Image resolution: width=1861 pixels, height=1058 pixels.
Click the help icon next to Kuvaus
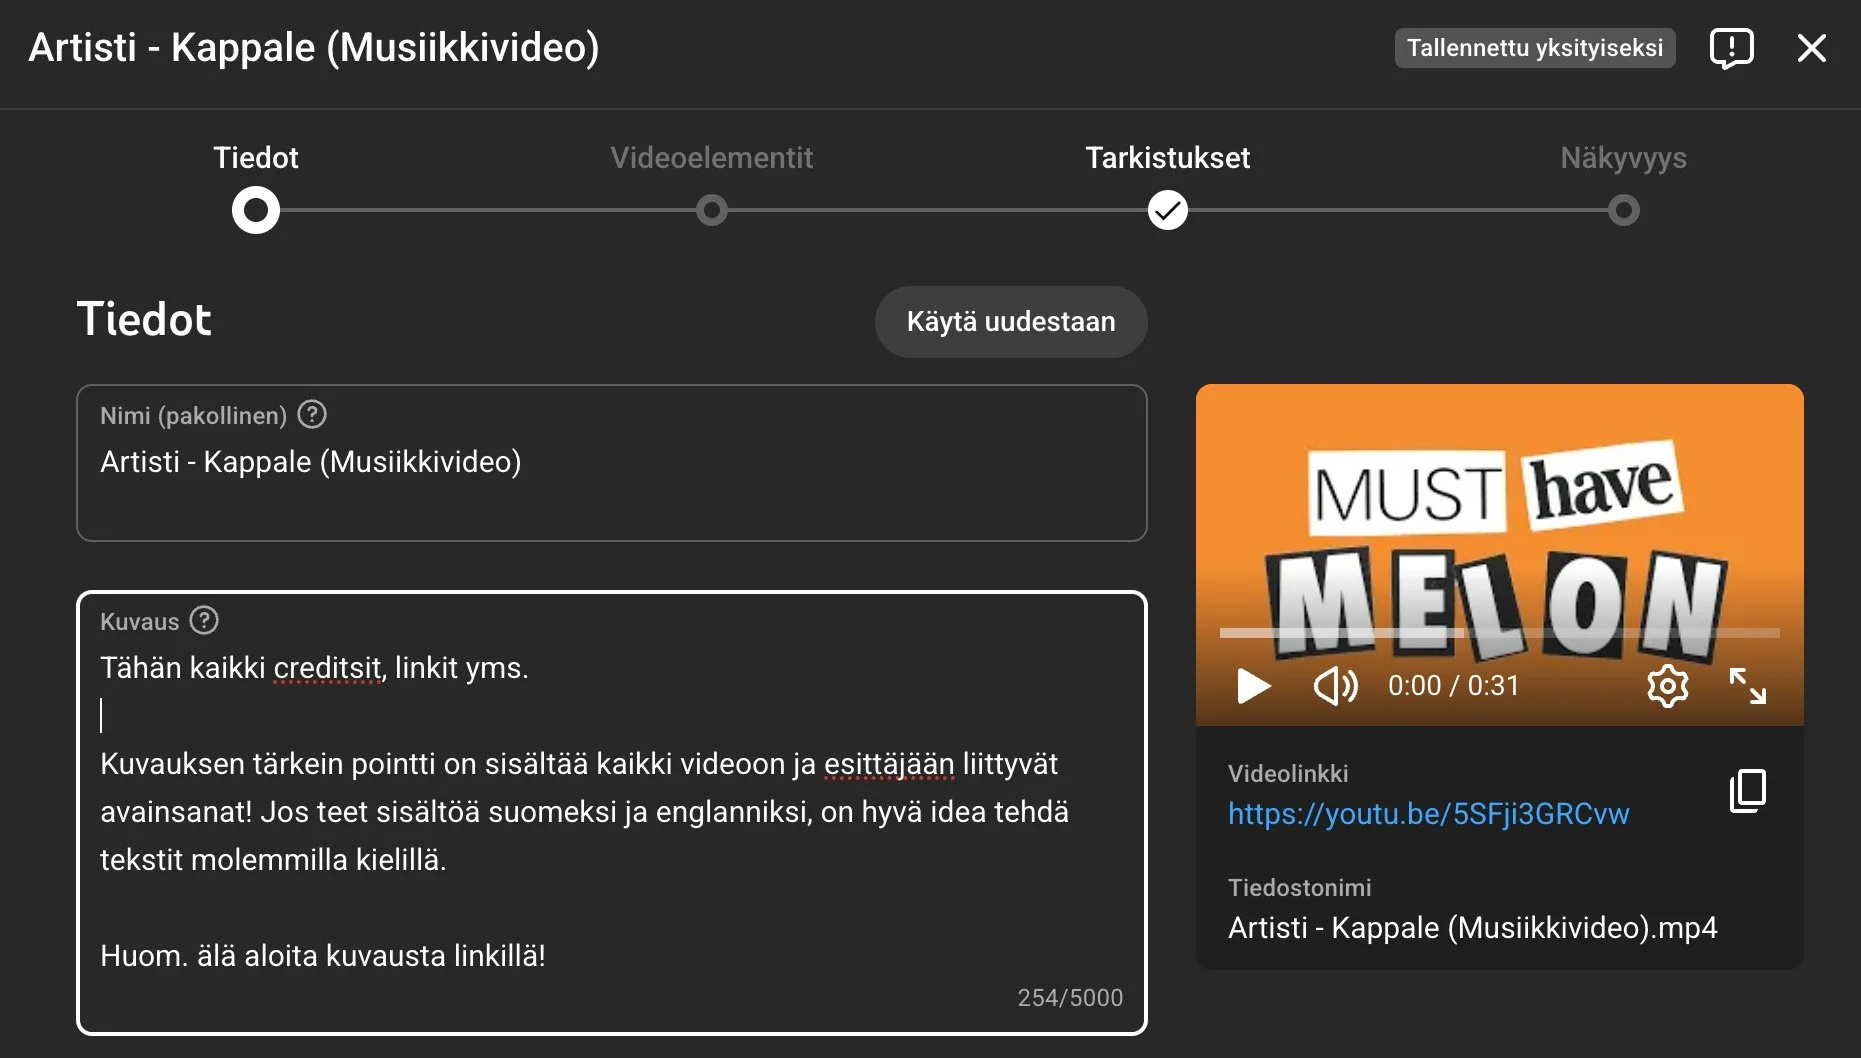coord(204,620)
